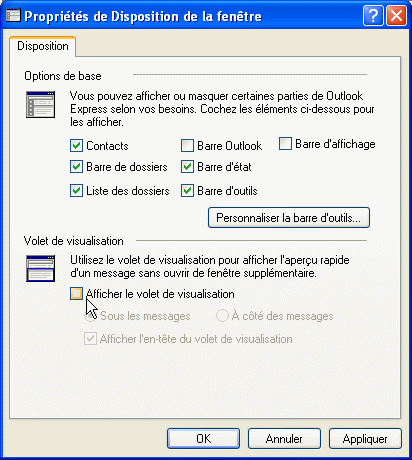Uncheck the Contacts checkbox

[x=76, y=146]
